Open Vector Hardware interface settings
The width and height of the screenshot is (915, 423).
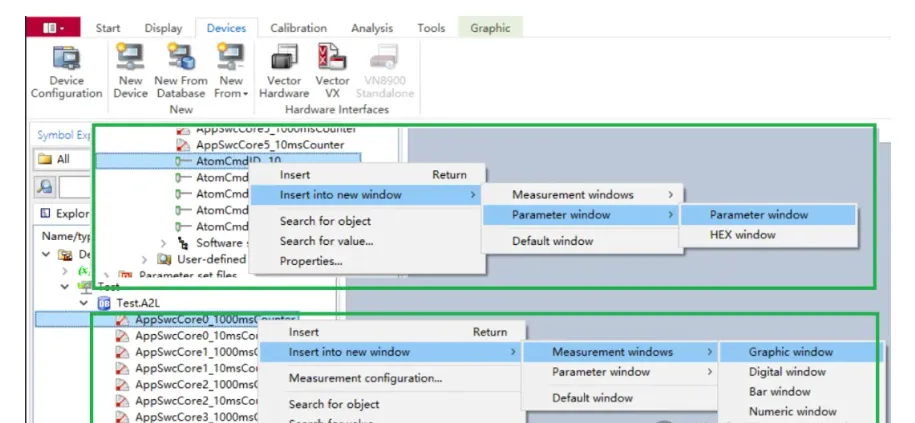(x=284, y=71)
